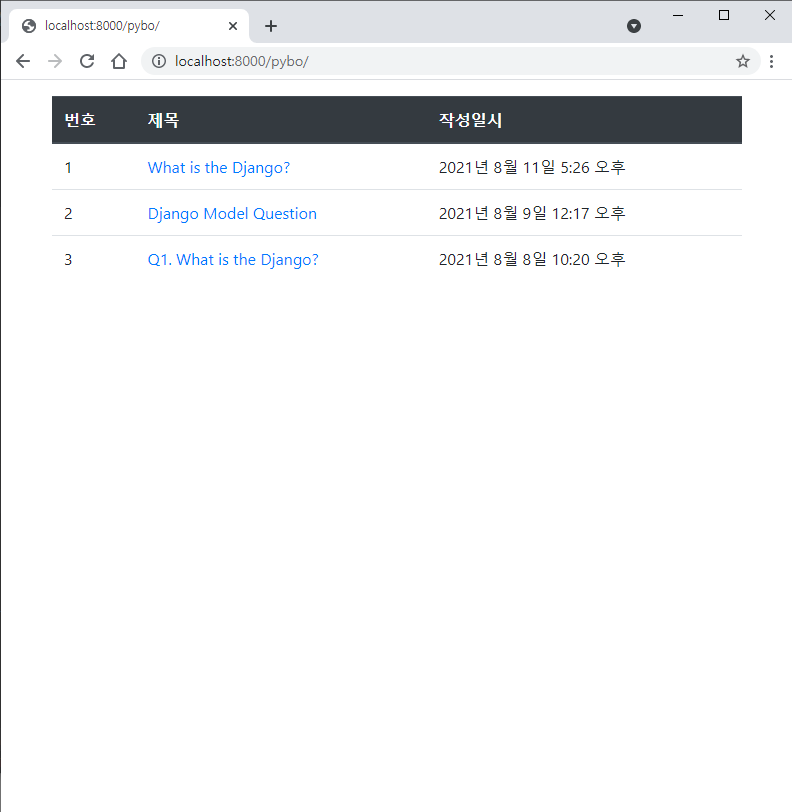Open the 'Django Model Question' link

pyautogui.click(x=232, y=214)
